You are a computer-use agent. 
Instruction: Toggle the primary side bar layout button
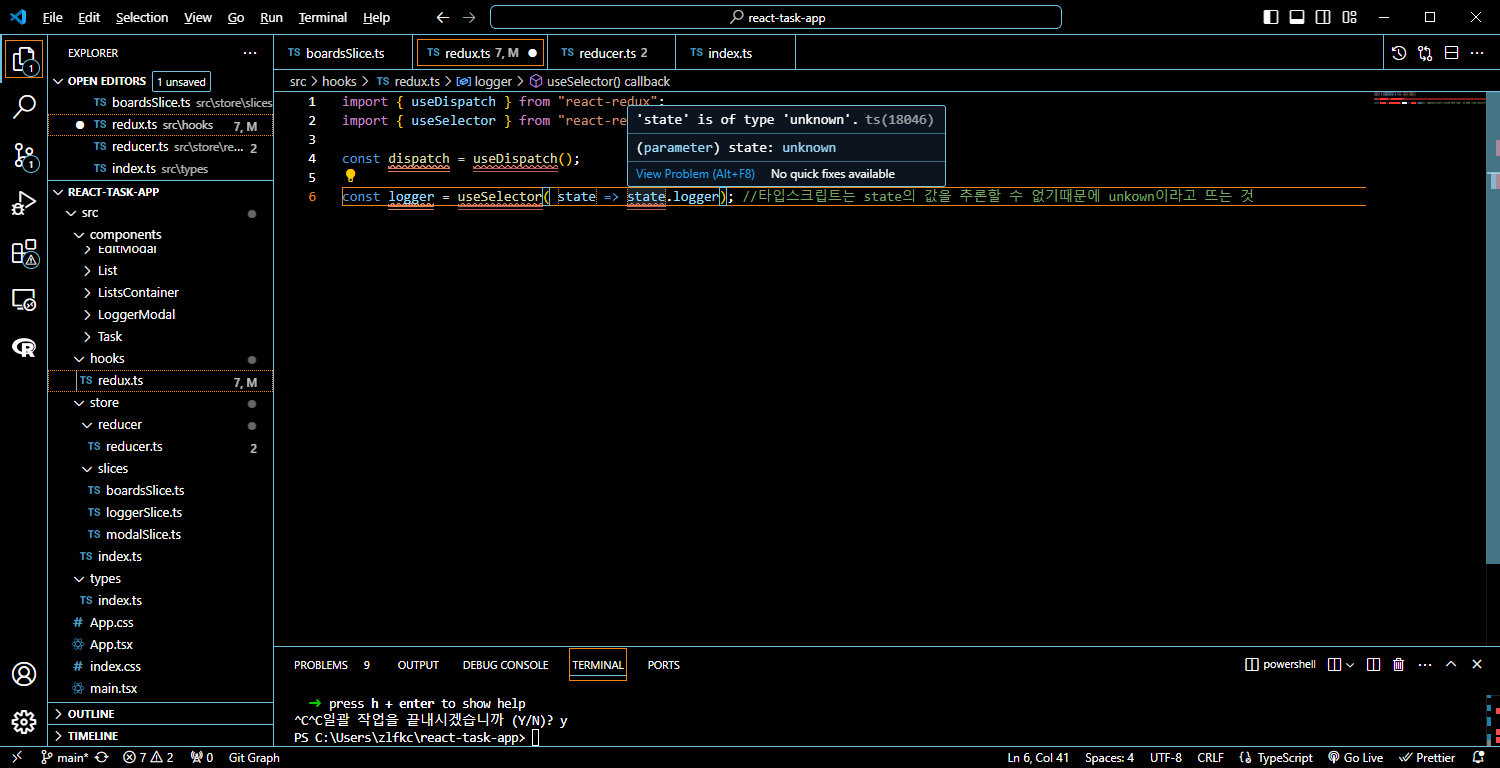tap(1271, 17)
